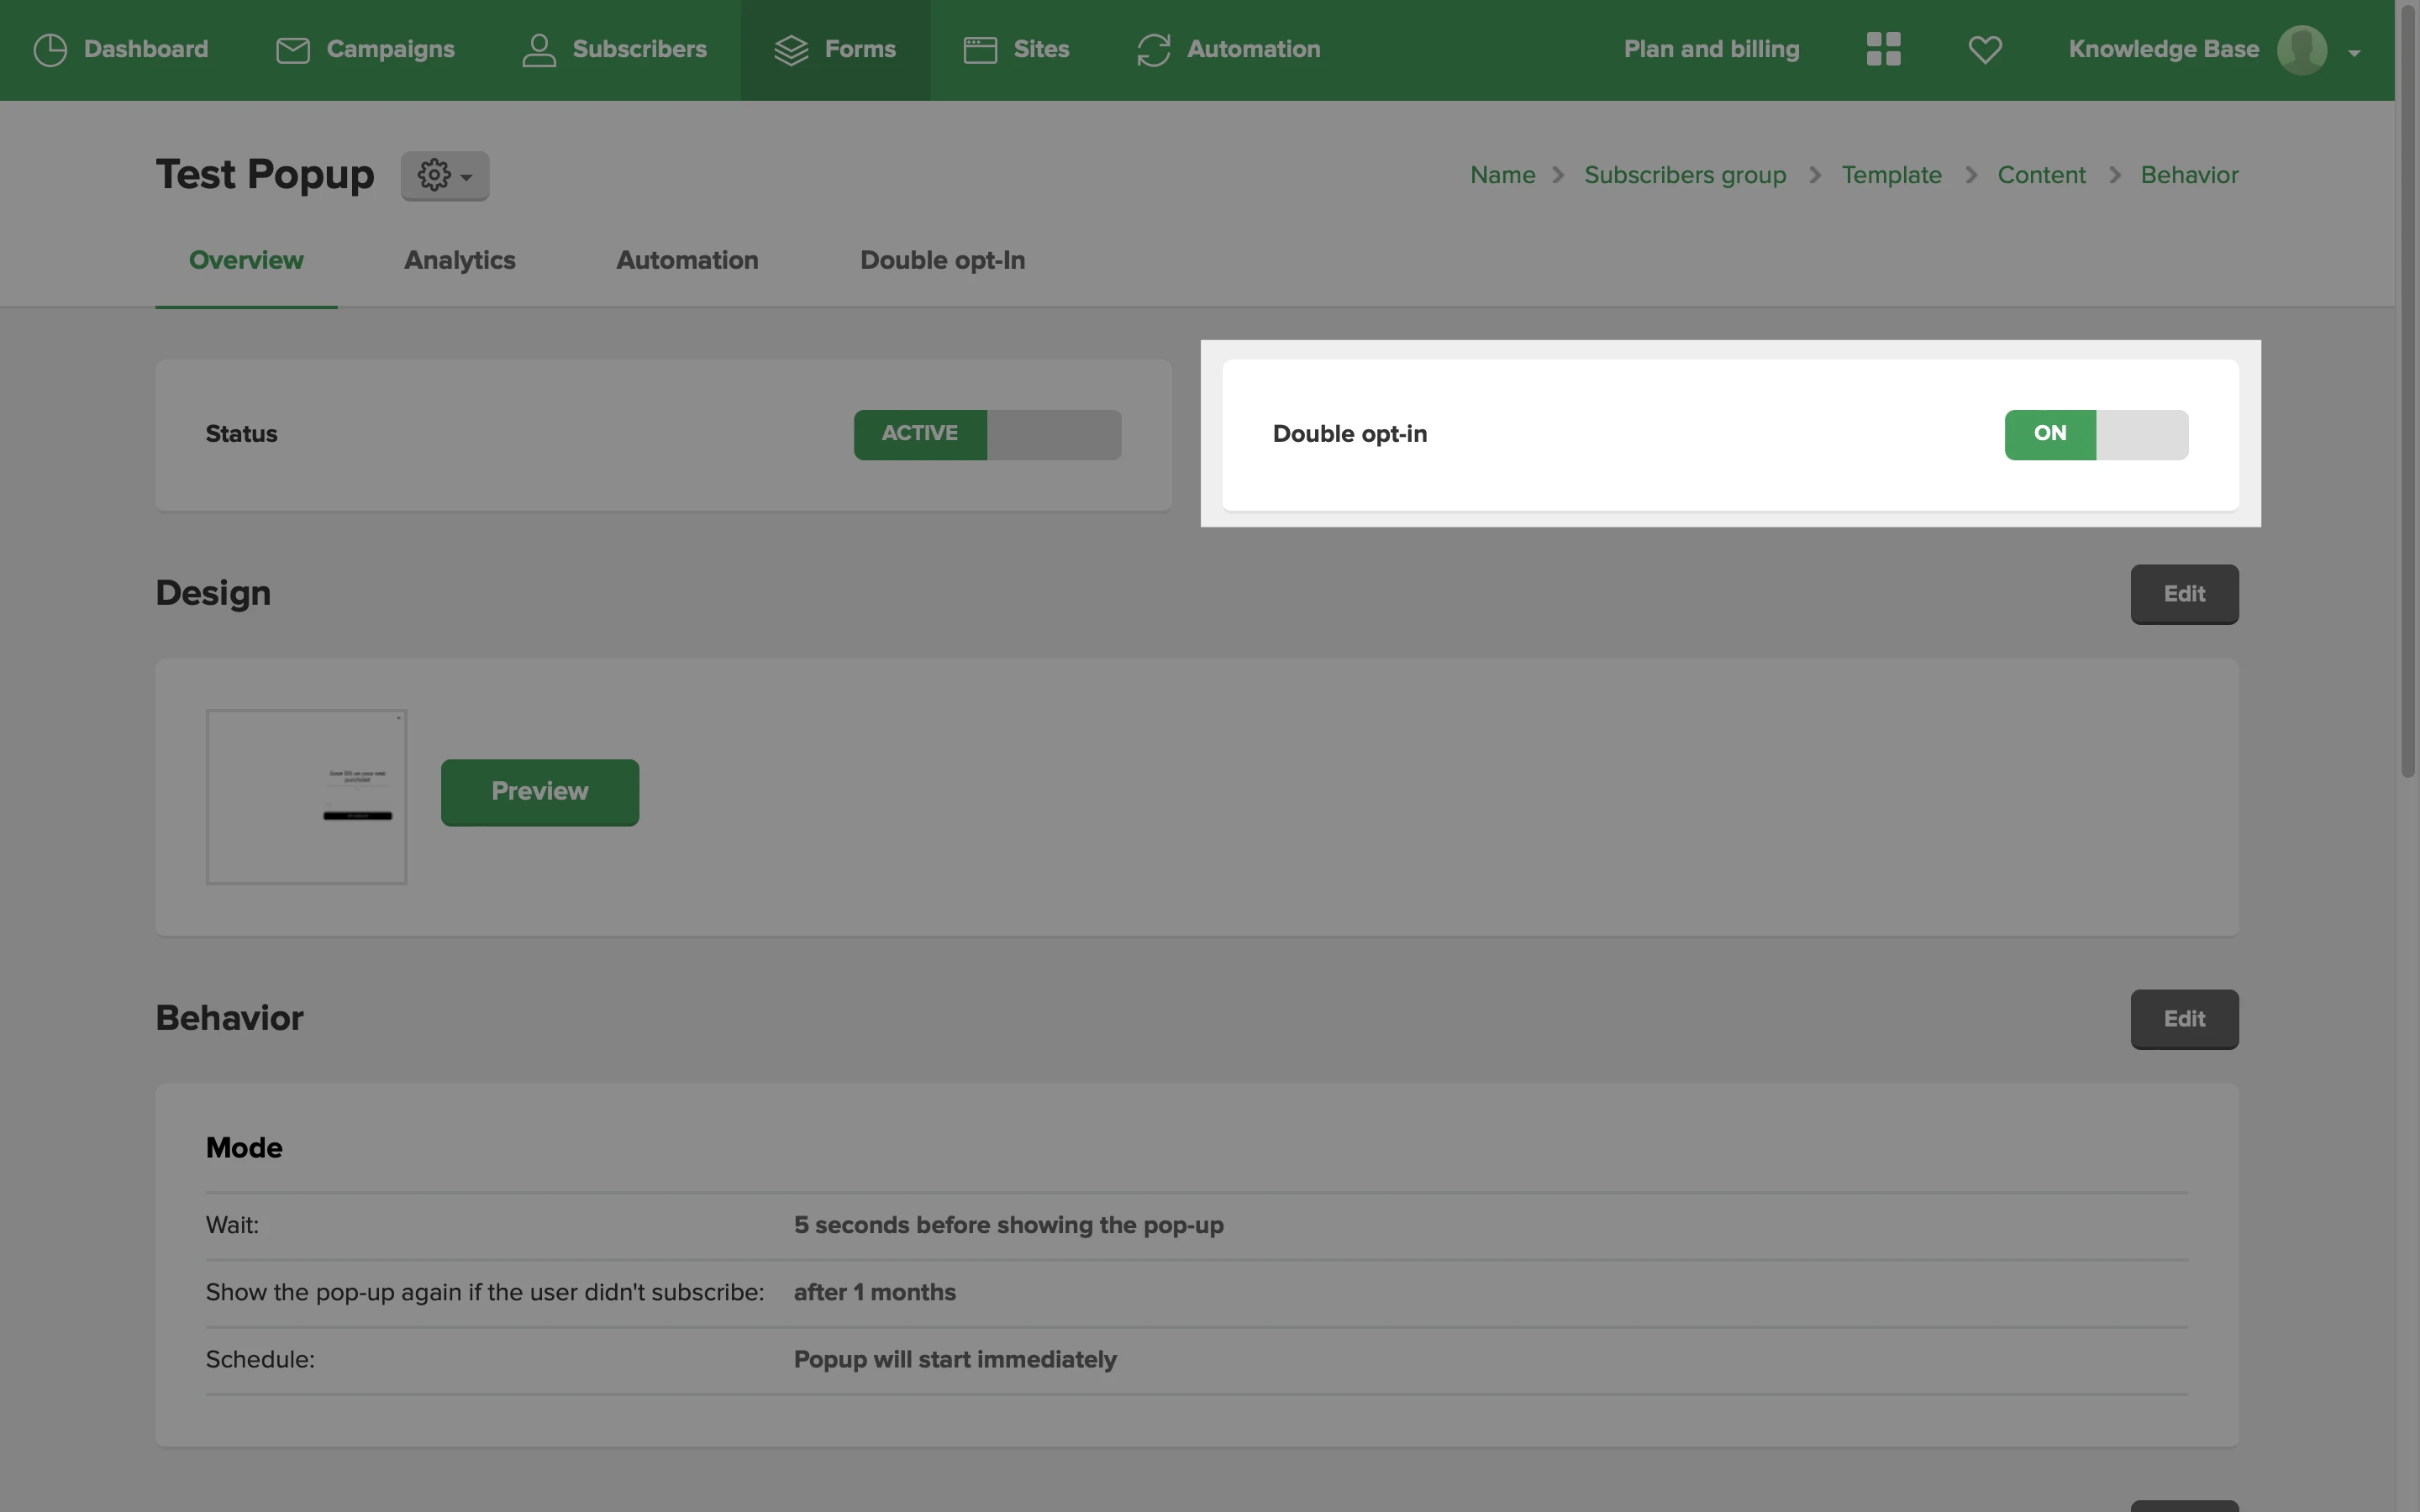Go to Subscribers group breadcrumb step
The height and width of the screenshot is (1512, 2420).
[1685, 175]
